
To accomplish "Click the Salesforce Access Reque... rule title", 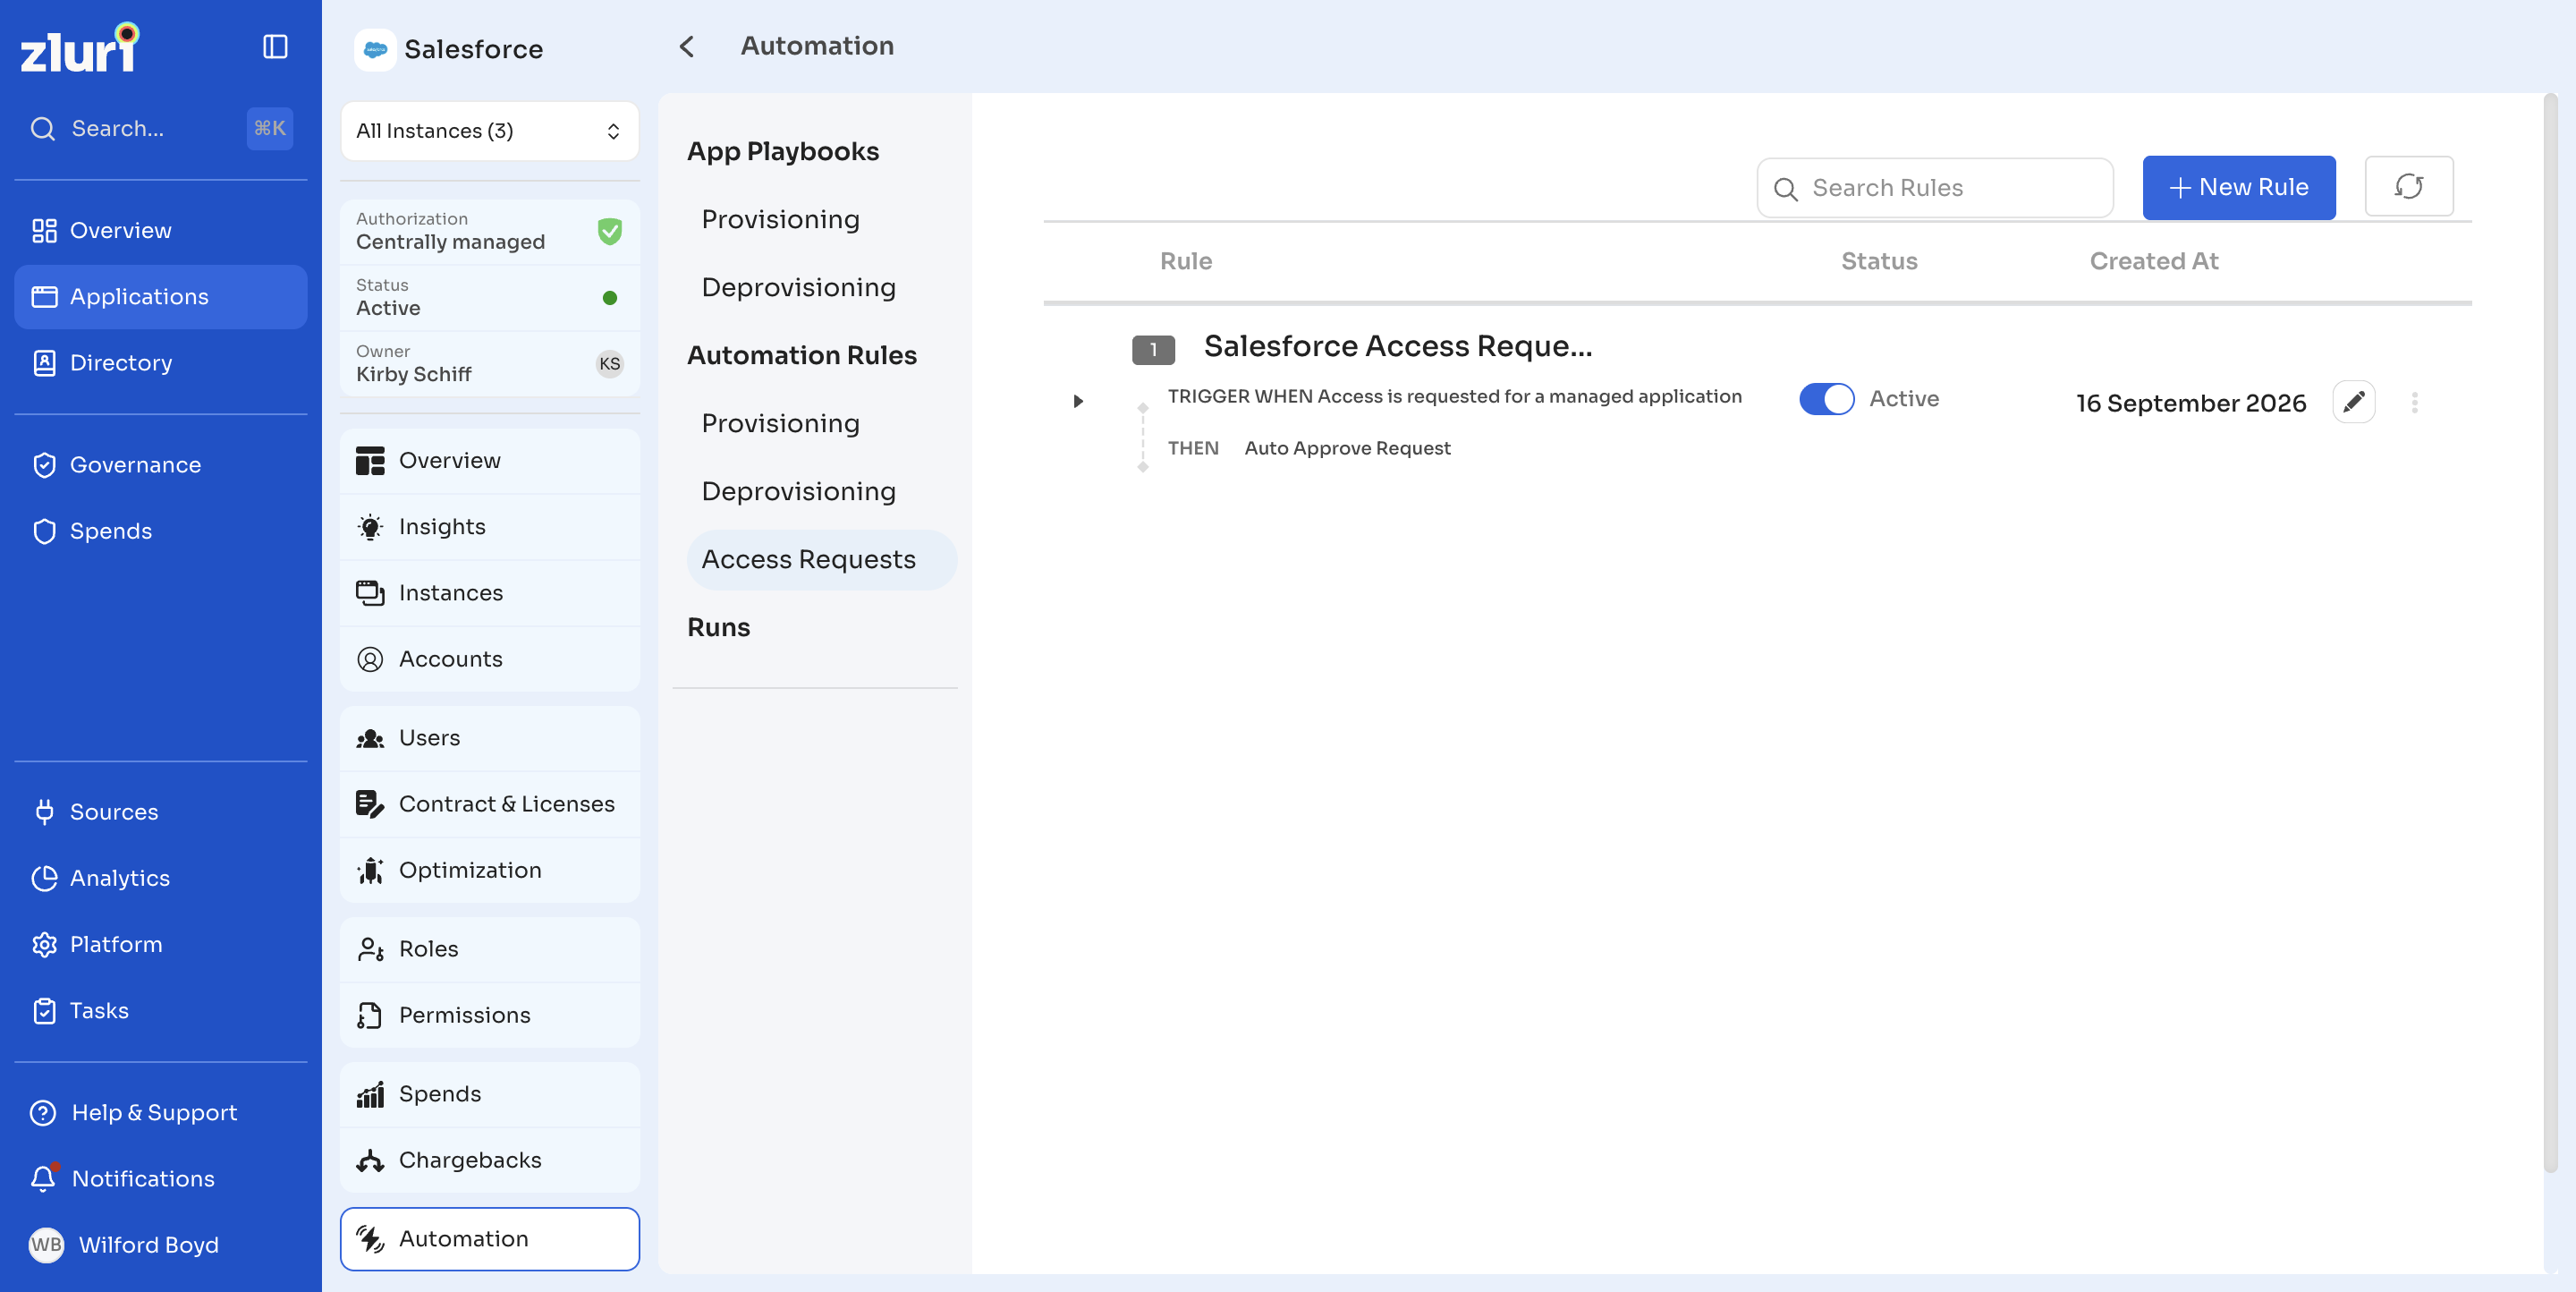I will [1397, 346].
